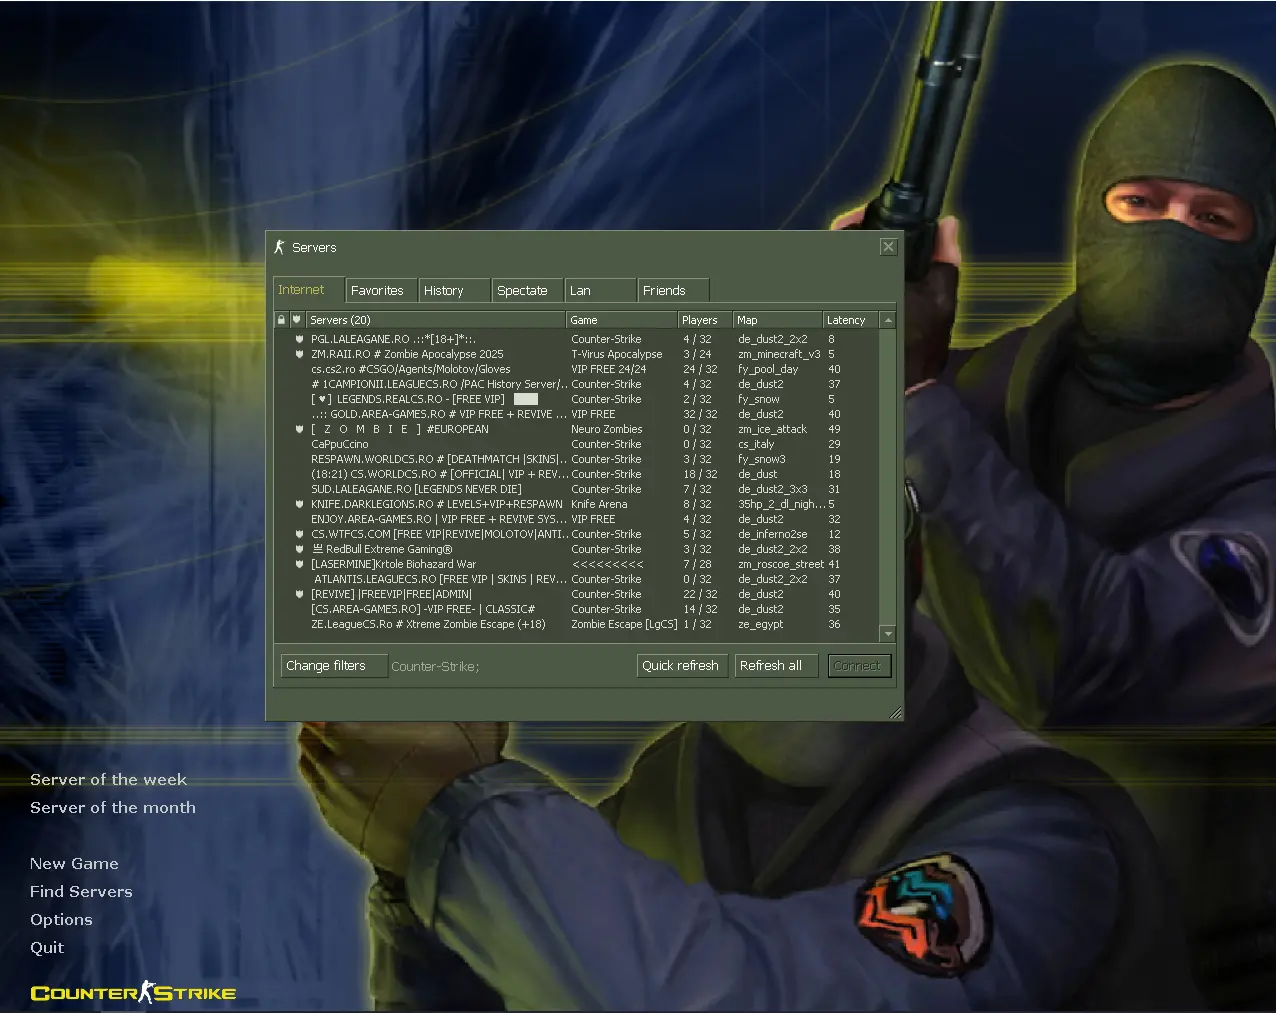
Task: Click Find Servers in main menu
Action: [x=81, y=892]
